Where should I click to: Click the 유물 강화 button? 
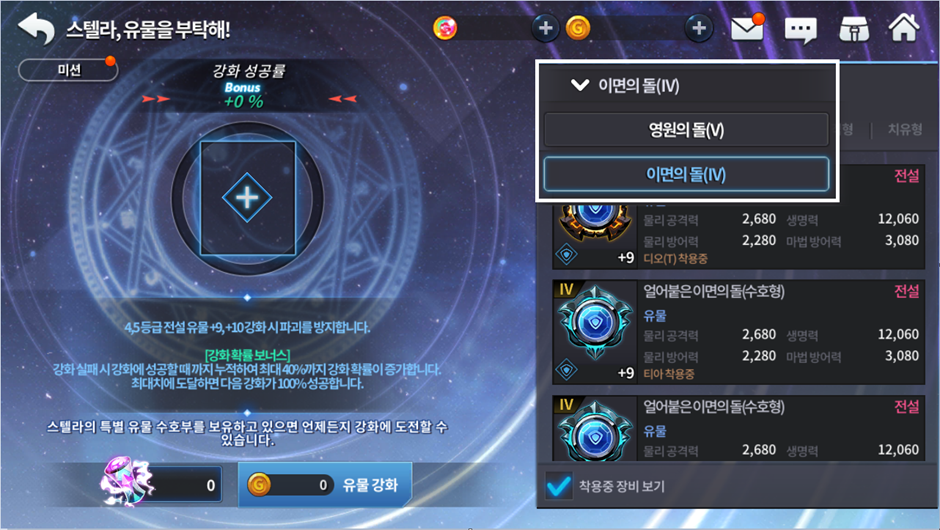(325, 484)
